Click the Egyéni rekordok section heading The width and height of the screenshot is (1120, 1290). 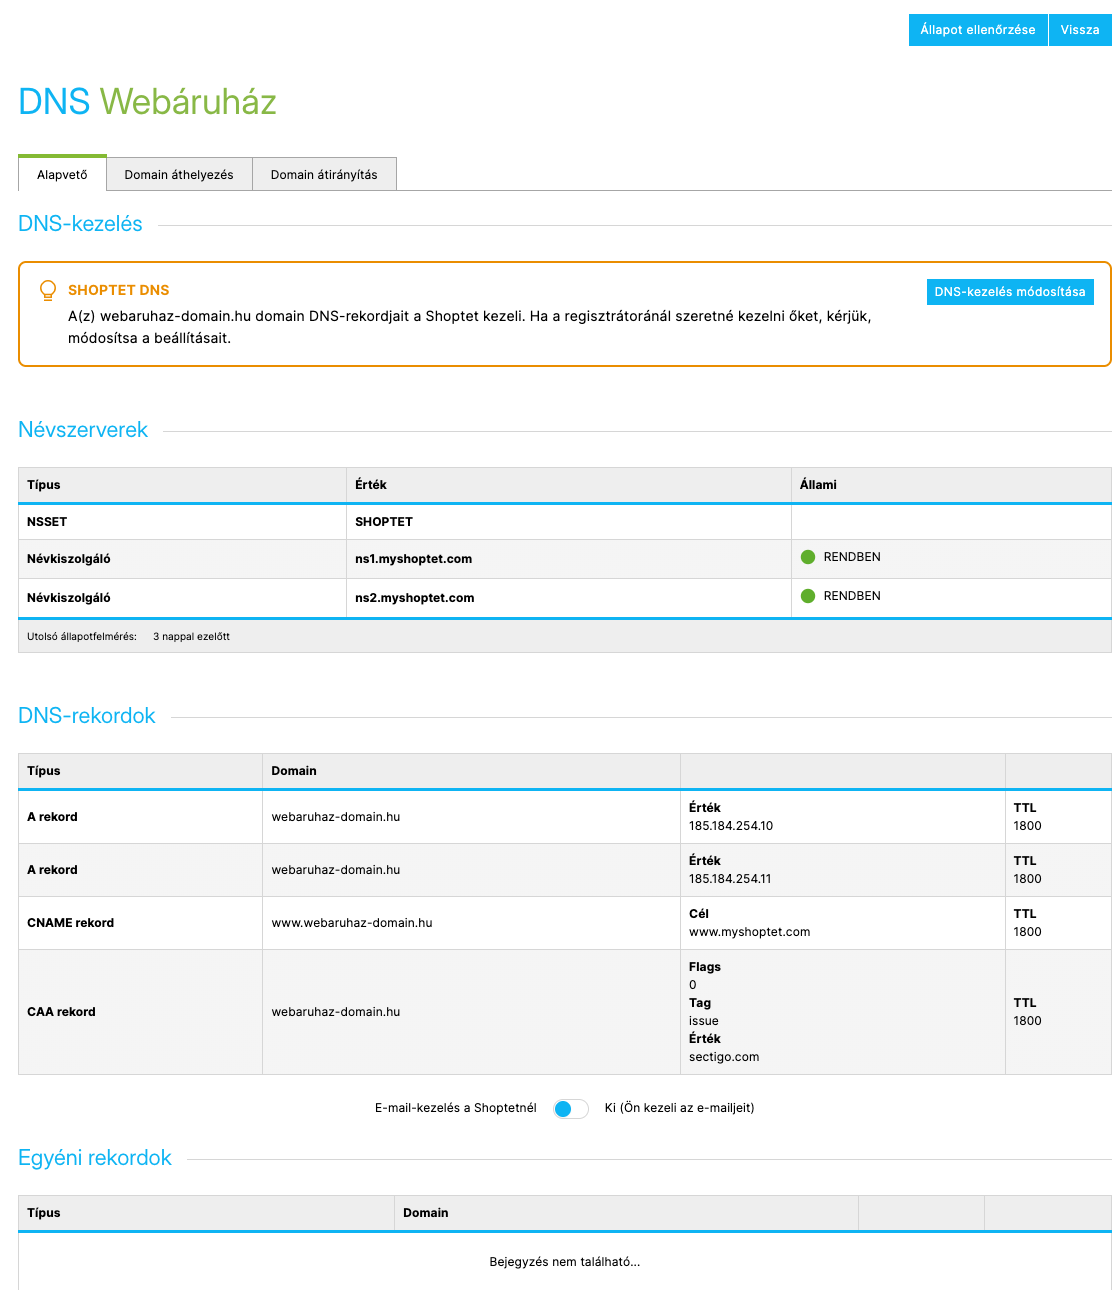95,1158
